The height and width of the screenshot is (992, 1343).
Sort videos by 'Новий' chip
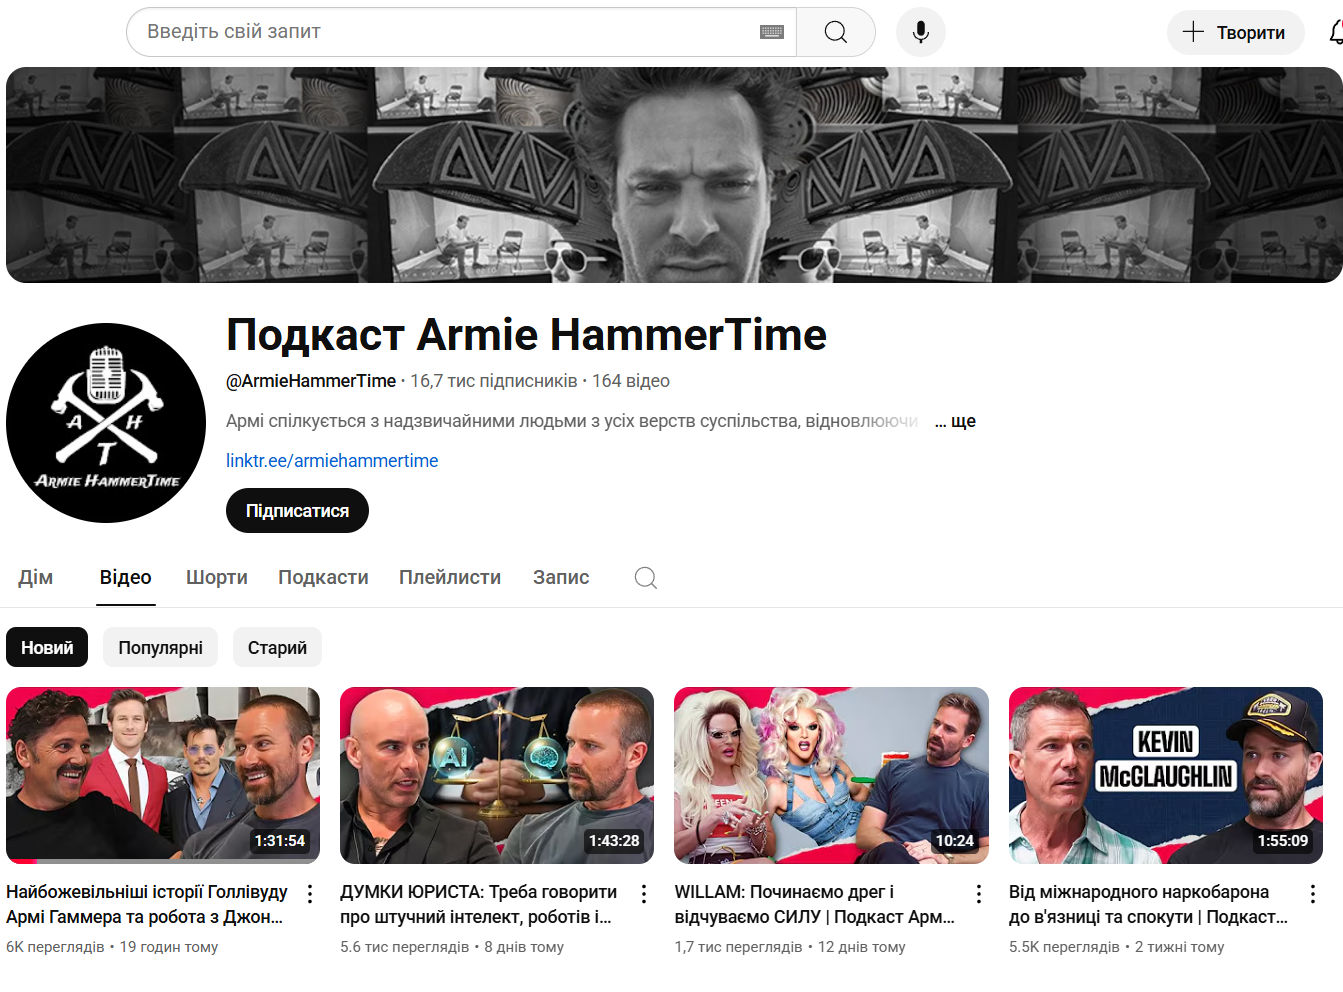[47, 648]
